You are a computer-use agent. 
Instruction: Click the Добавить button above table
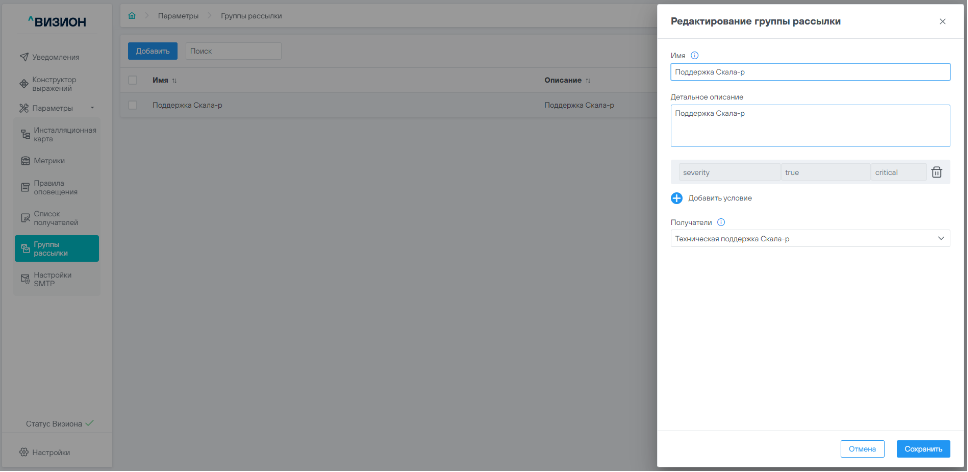pyautogui.click(x=152, y=50)
